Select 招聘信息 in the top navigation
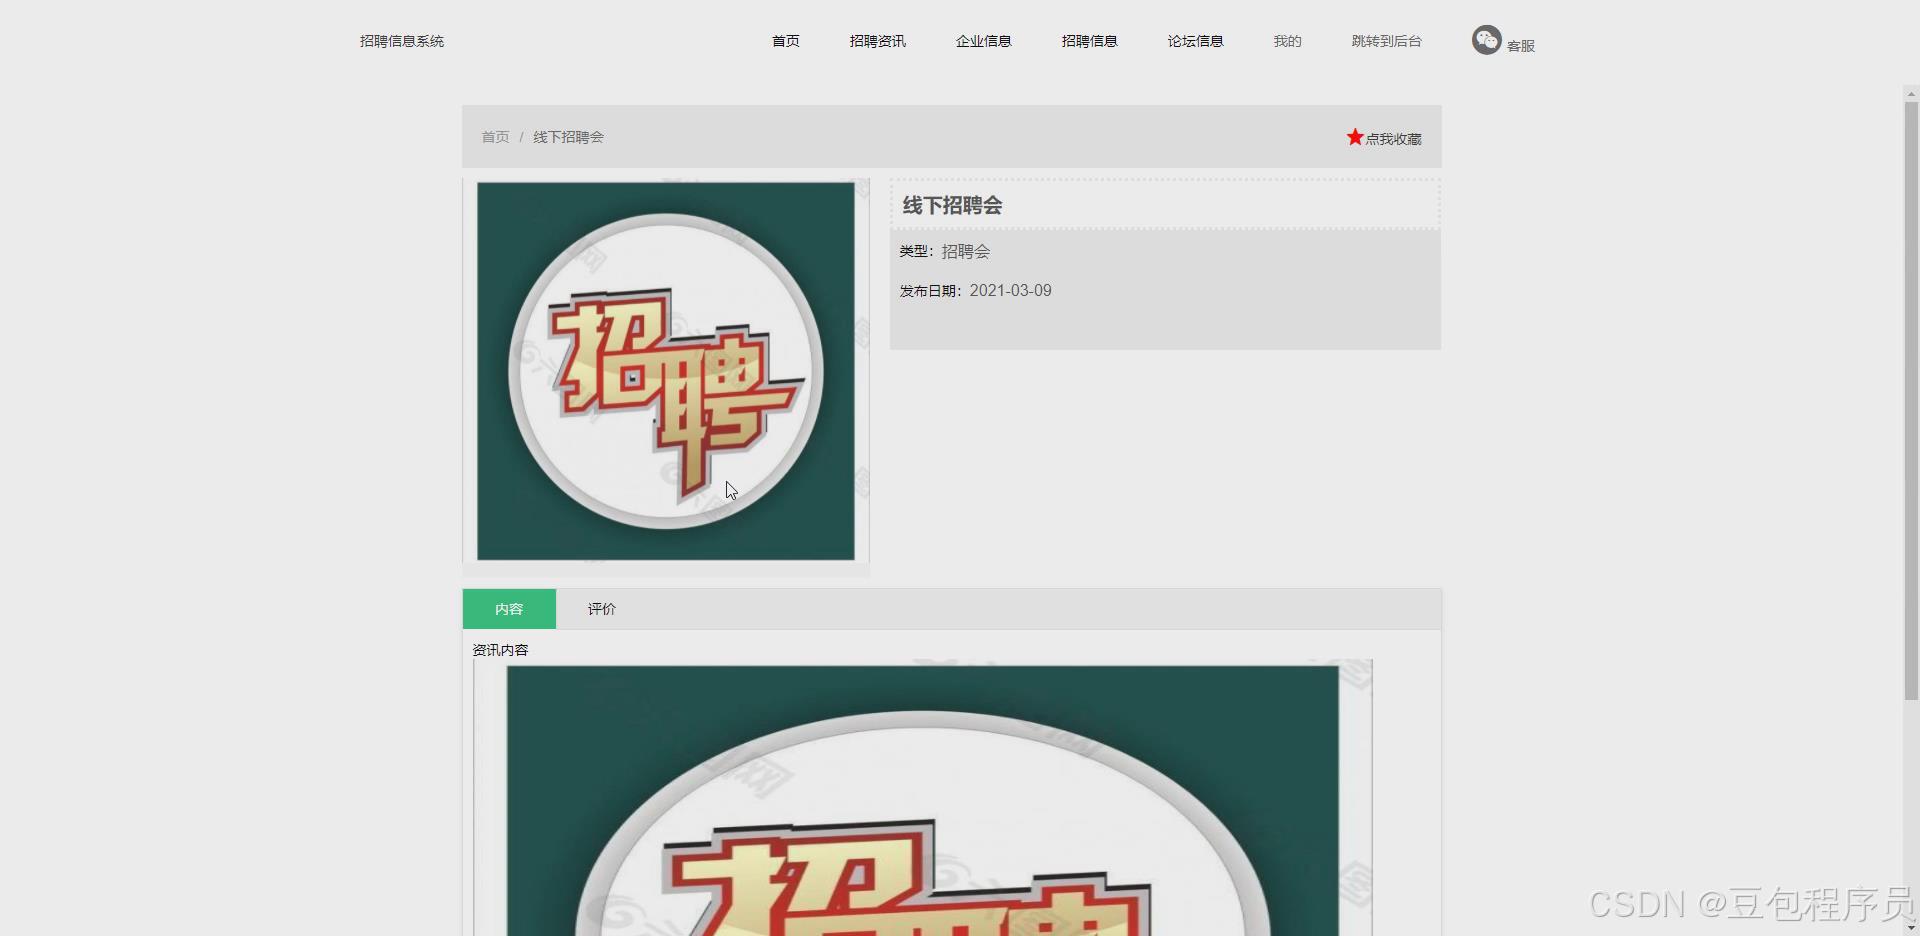Image resolution: width=1920 pixels, height=936 pixels. tap(1090, 41)
